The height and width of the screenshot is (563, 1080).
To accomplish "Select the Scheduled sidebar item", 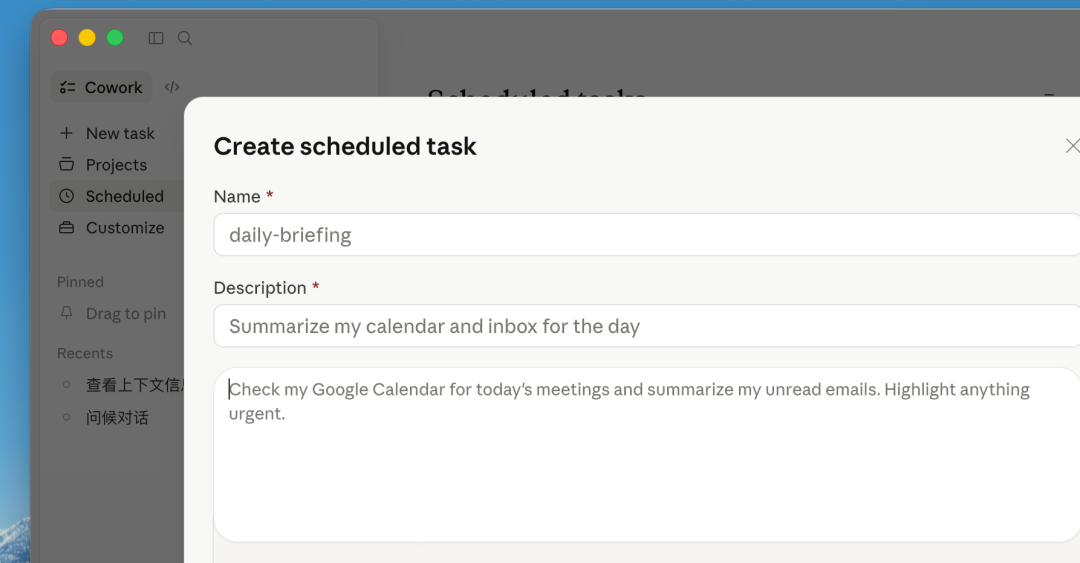I will [124, 197].
